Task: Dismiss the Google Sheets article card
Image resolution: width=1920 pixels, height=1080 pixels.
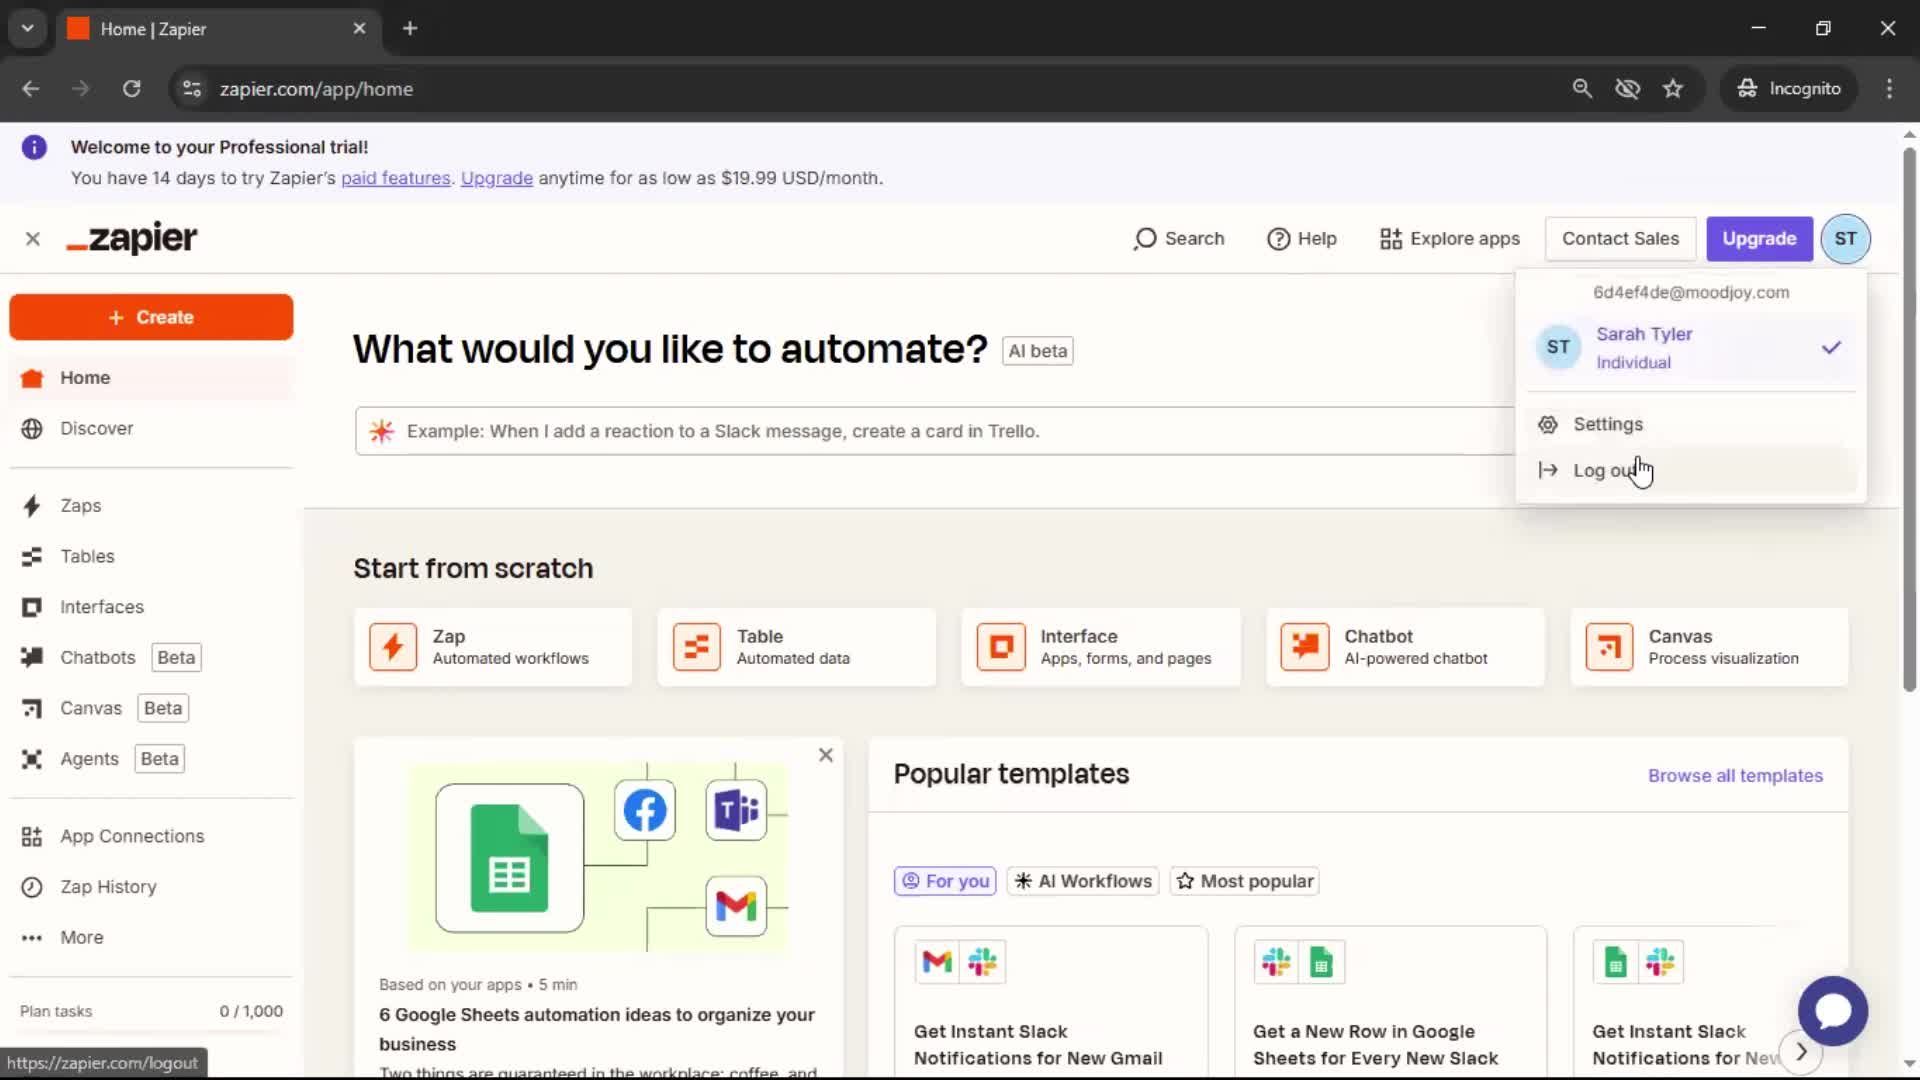Action: click(x=826, y=756)
